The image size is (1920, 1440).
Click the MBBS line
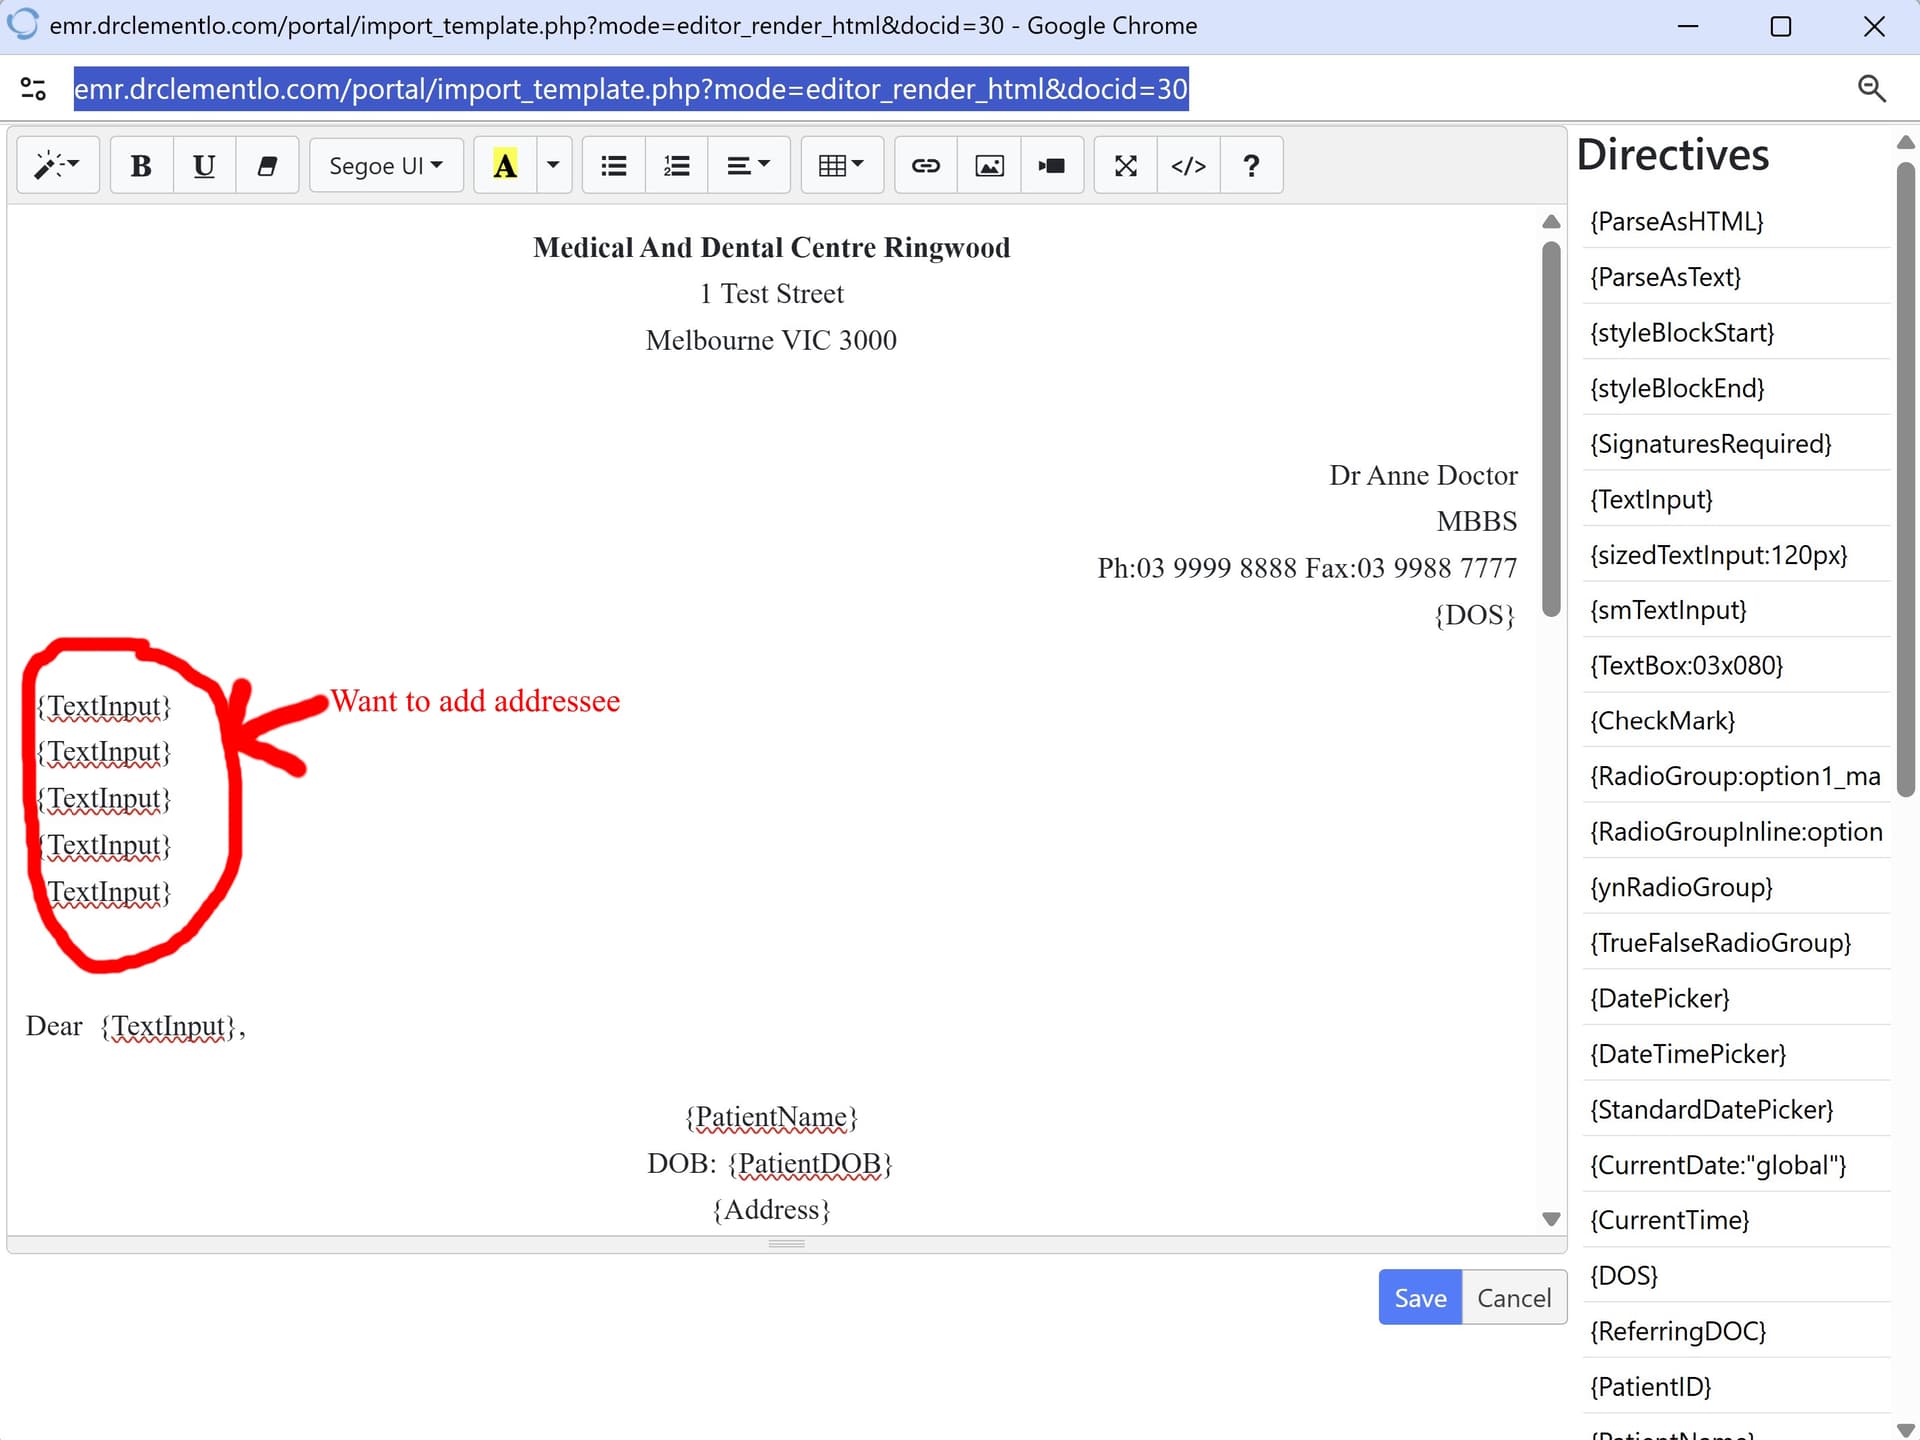pyautogui.click(x=1476, y=521)
